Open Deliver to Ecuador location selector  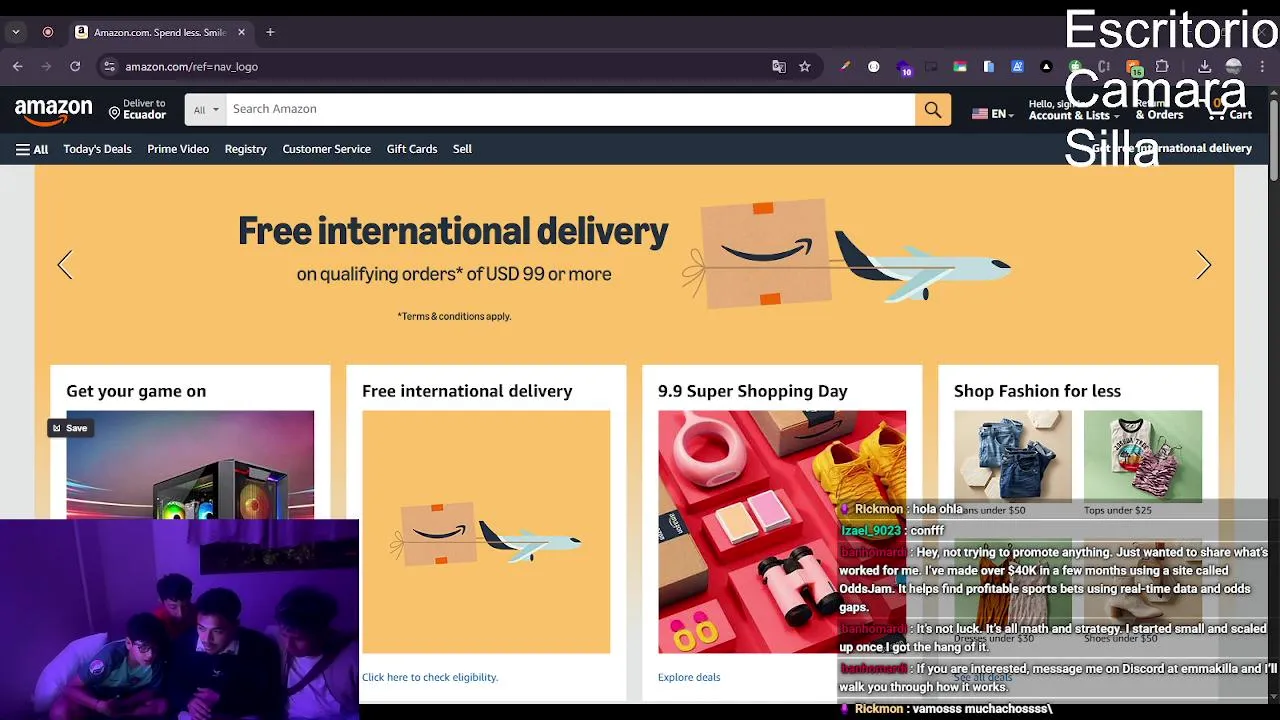(x=137, y=109)
